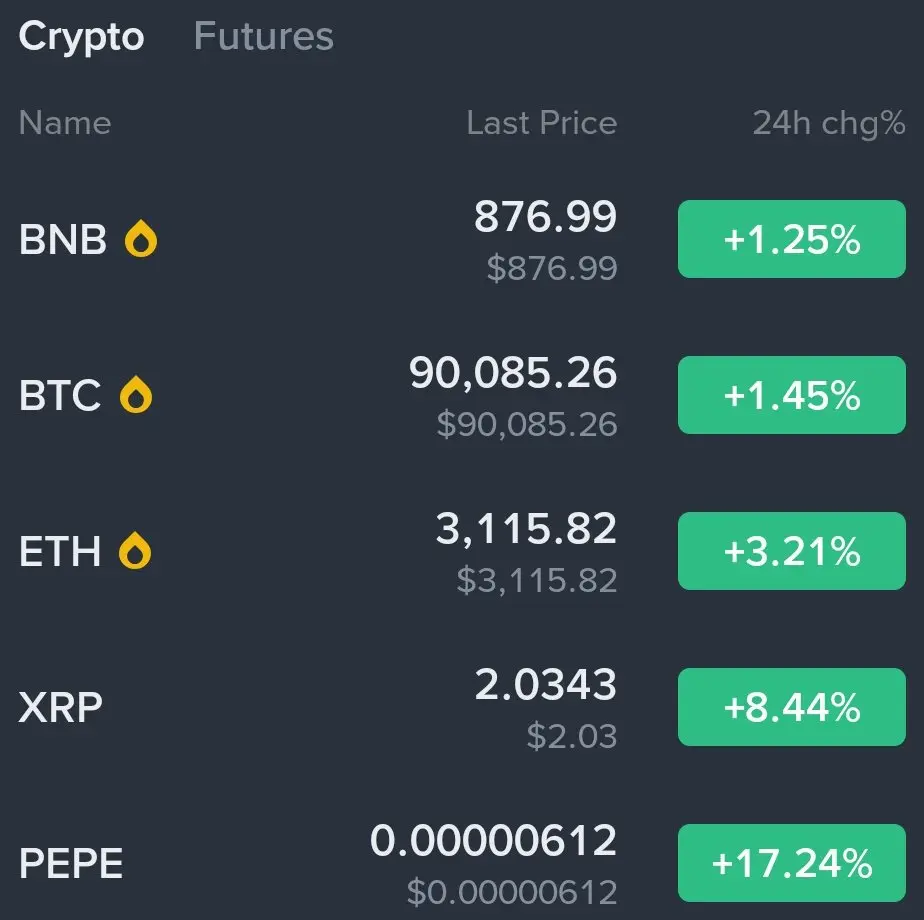Screen dimensions: 924x920
Task: Toggle BNB +1.25% change badge
Action: click(x=791, y=239)
